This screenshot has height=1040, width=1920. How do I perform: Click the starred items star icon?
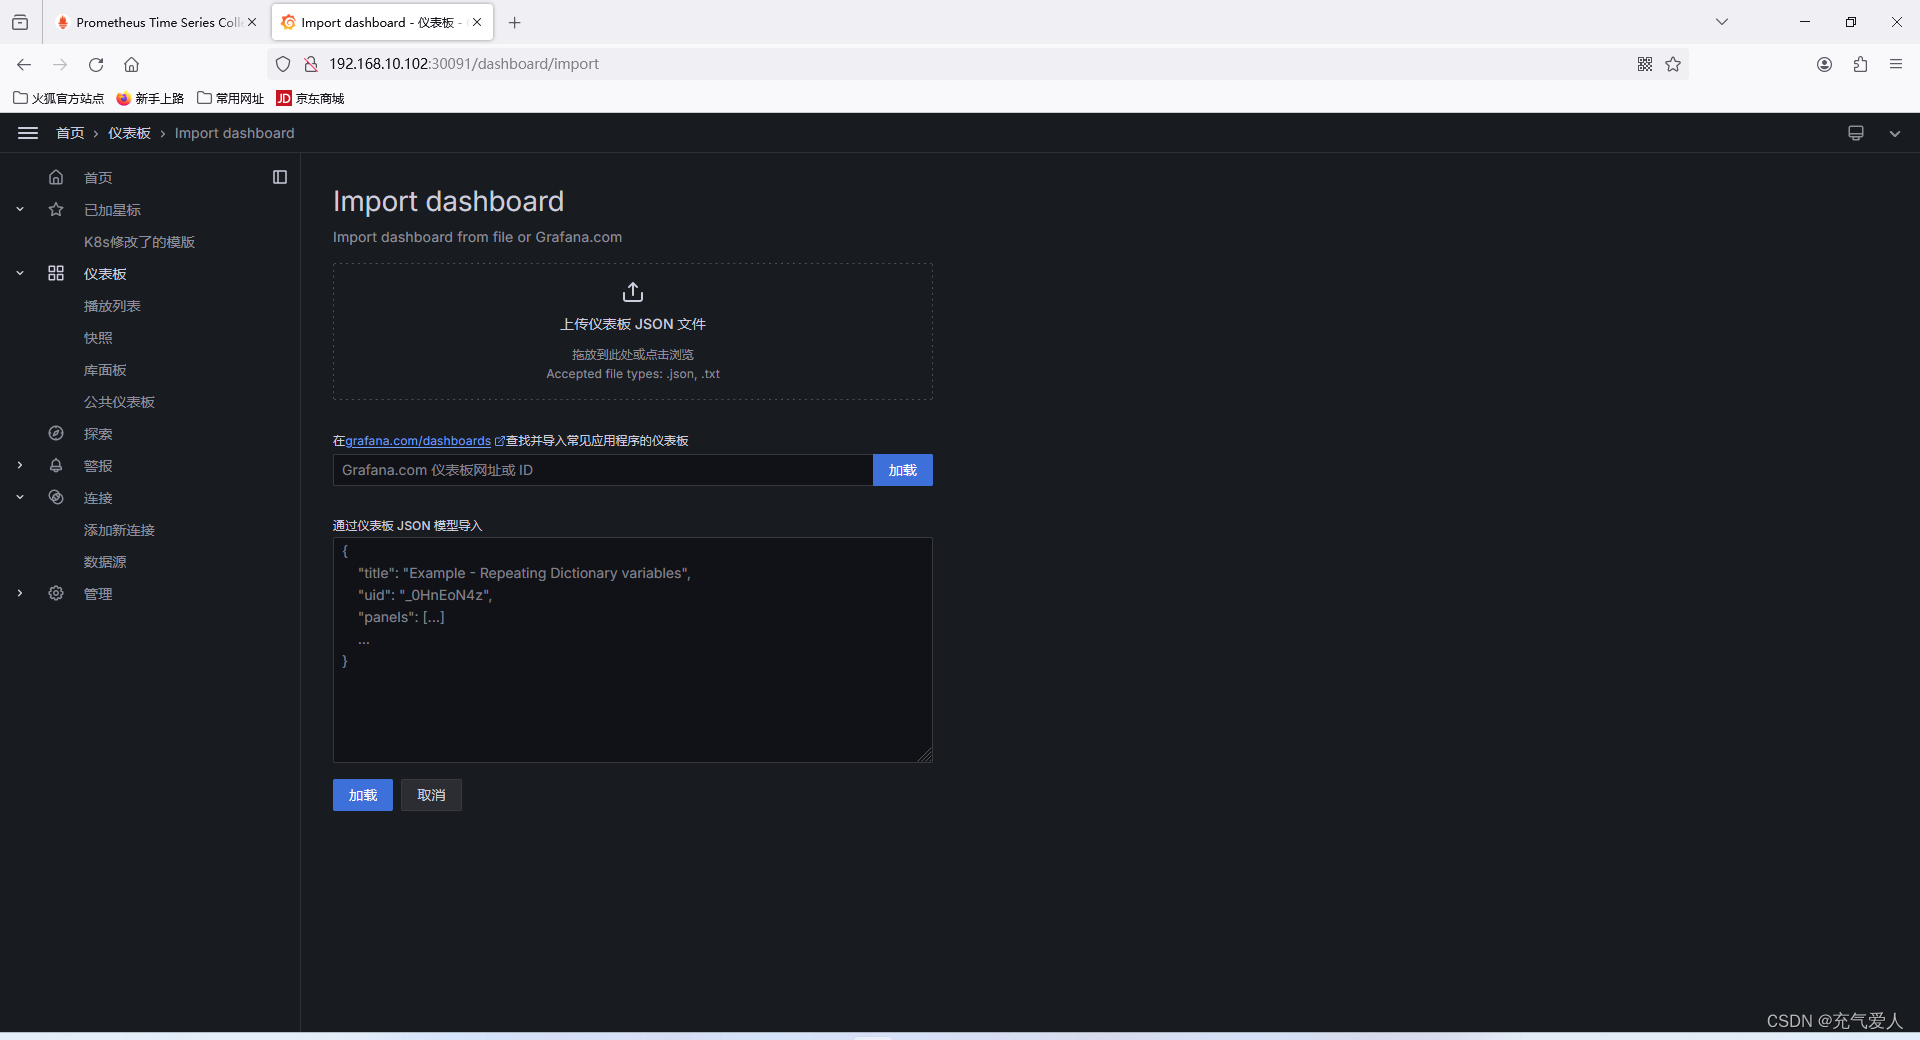tap(56, 209)
